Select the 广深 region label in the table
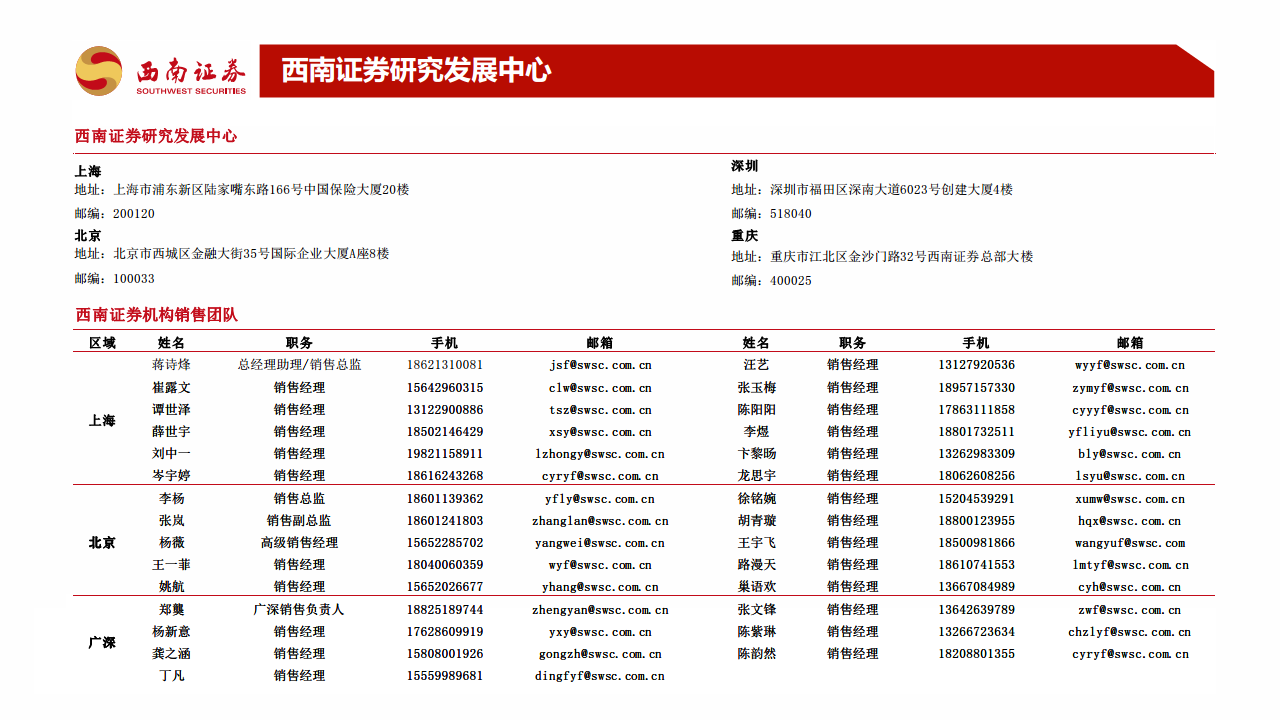This screenshot has width=1280, height=720. pyautogui.click(x=105, y=642)
